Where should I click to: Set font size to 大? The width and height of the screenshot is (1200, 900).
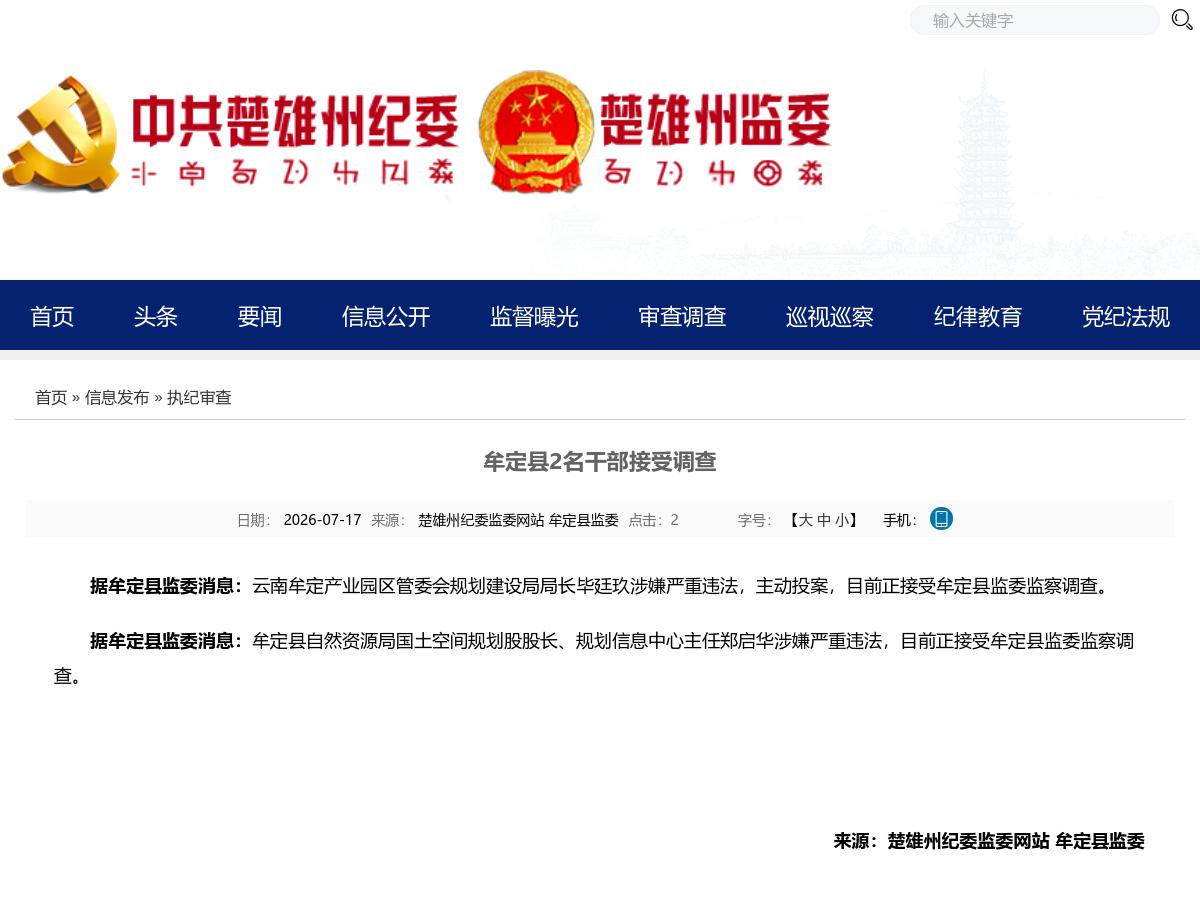805,520
